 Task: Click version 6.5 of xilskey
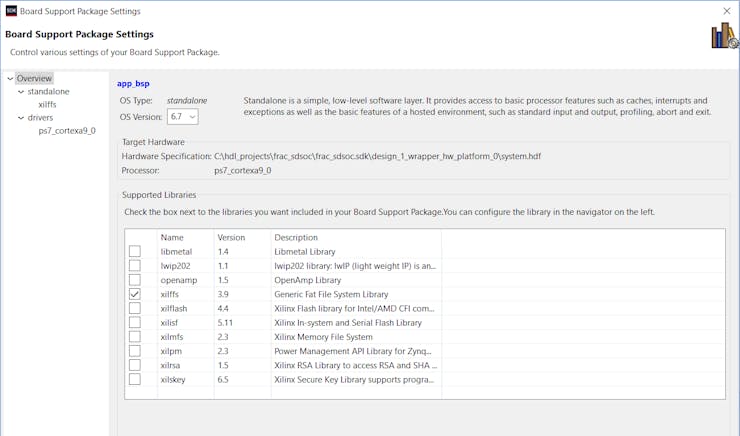[x=223, y=379]
